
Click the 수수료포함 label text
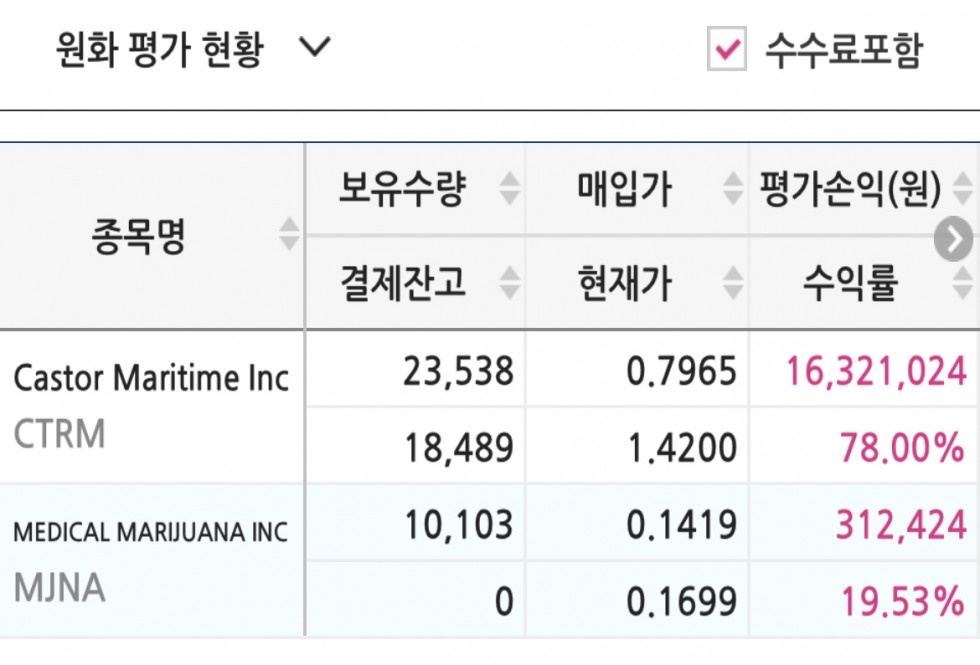pyautogui.click(x=844, y=49)
